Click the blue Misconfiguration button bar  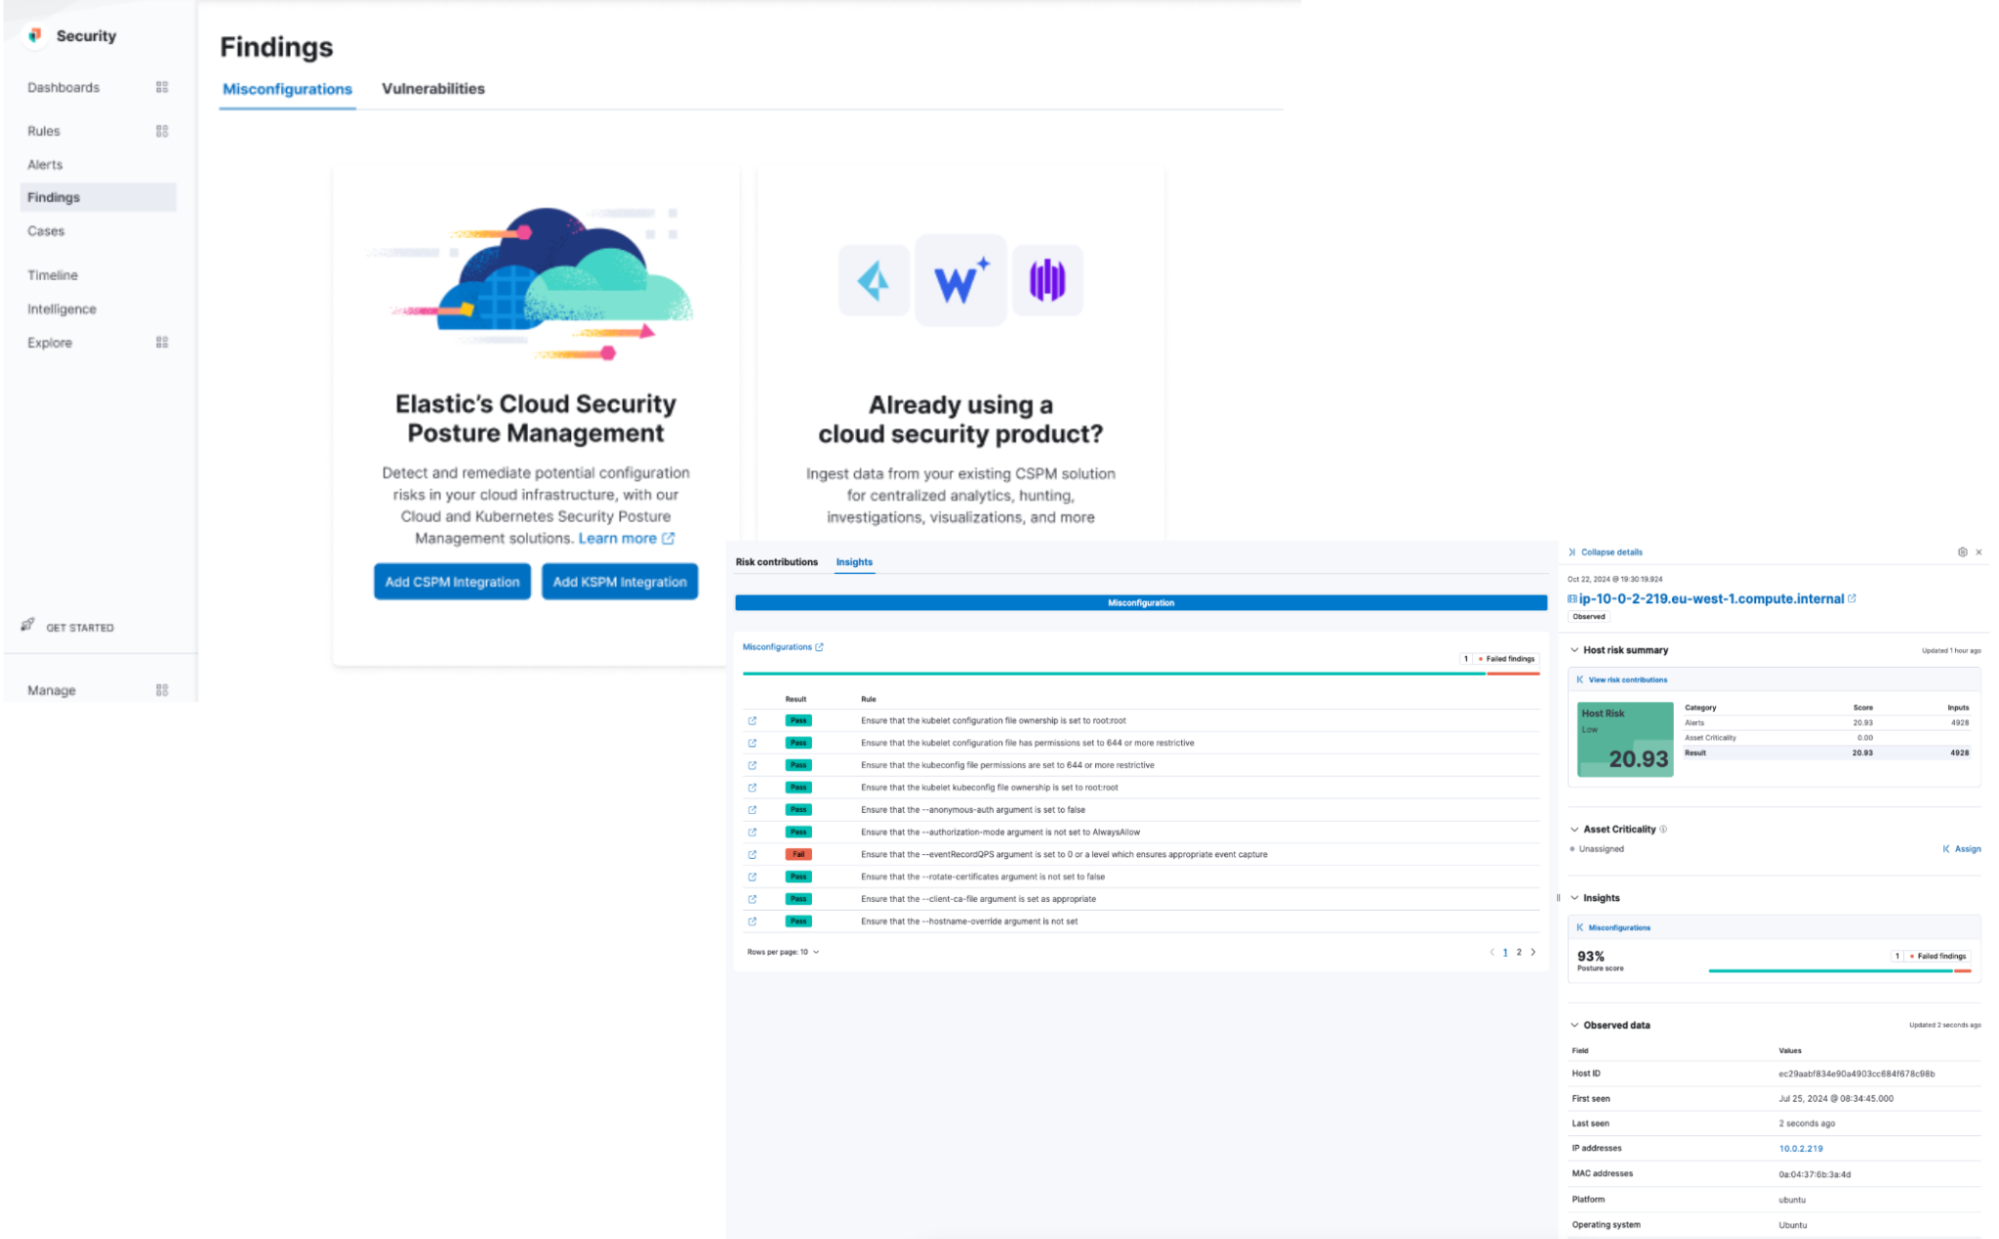coord(1141,603)
